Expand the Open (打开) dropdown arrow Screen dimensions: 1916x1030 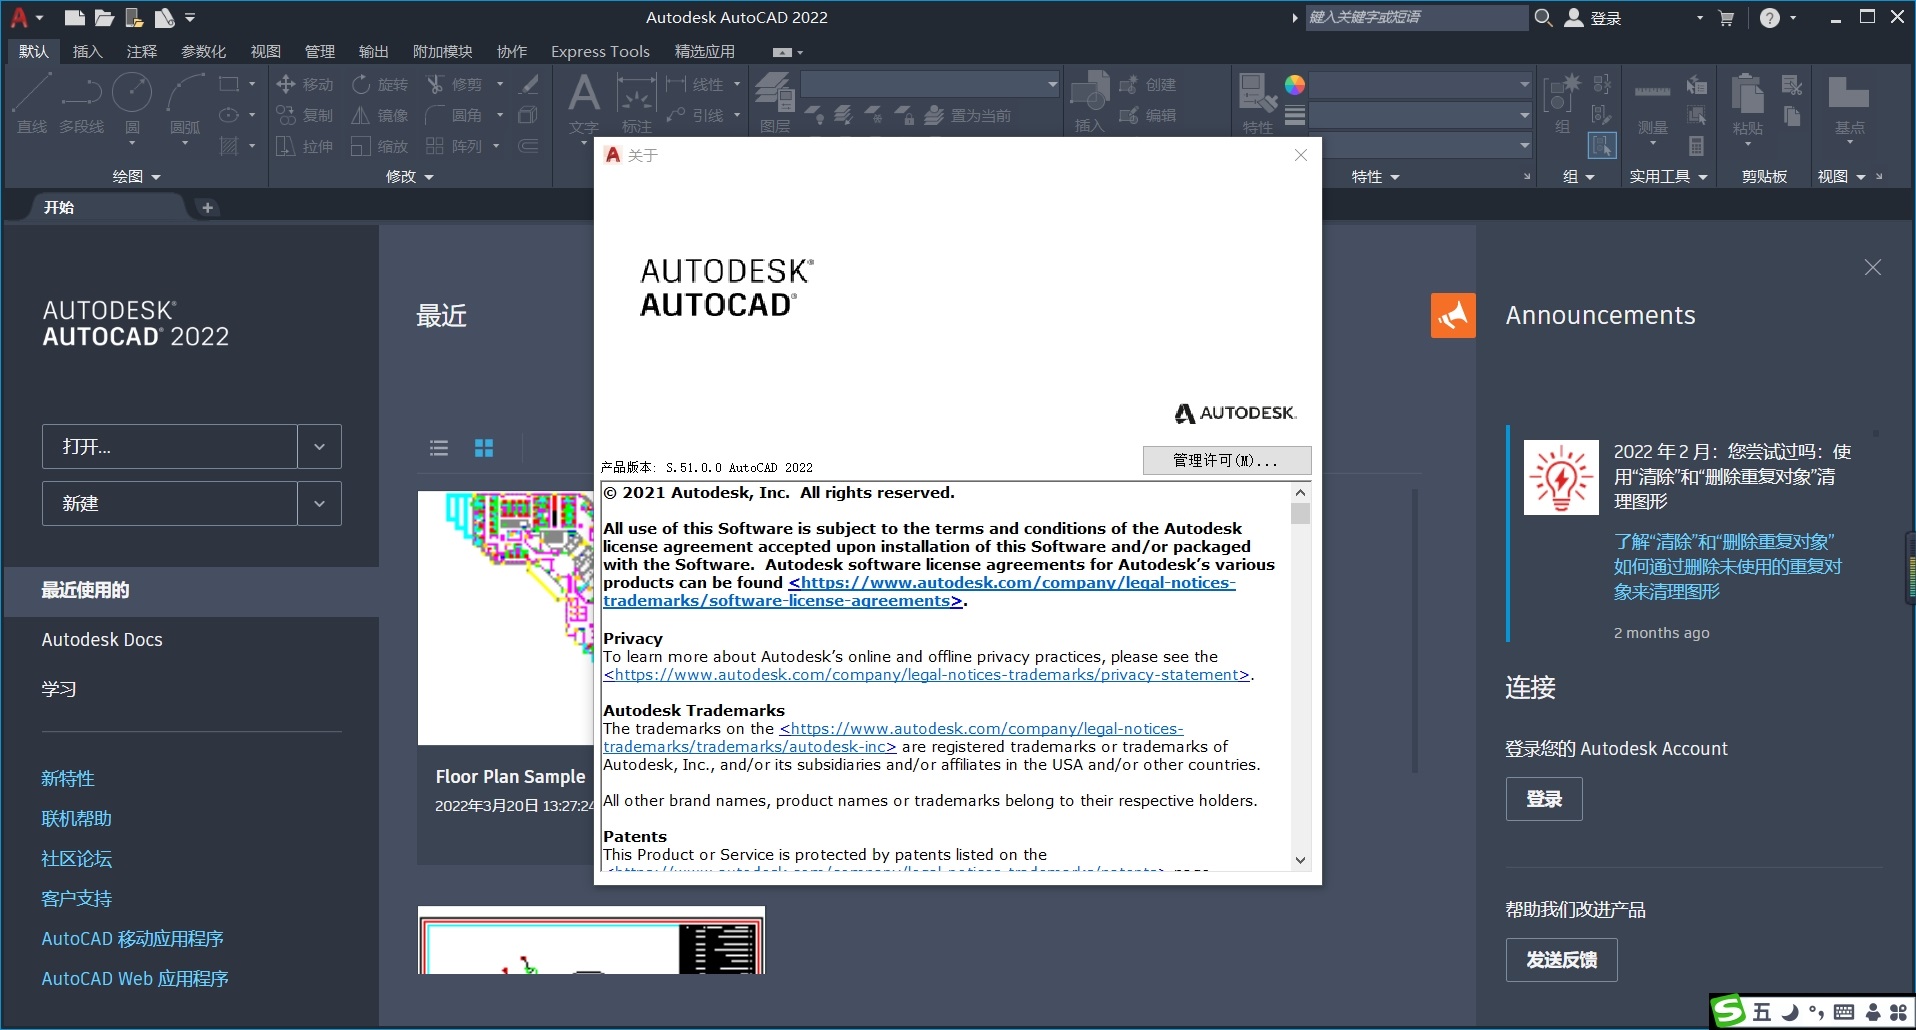click(320, 447)
